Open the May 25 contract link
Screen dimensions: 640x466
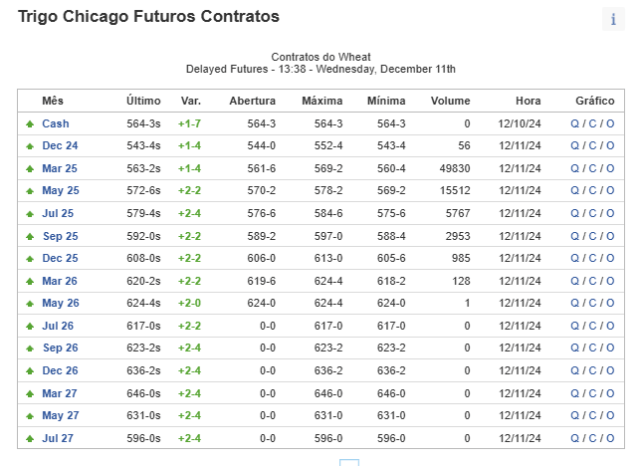60,191
